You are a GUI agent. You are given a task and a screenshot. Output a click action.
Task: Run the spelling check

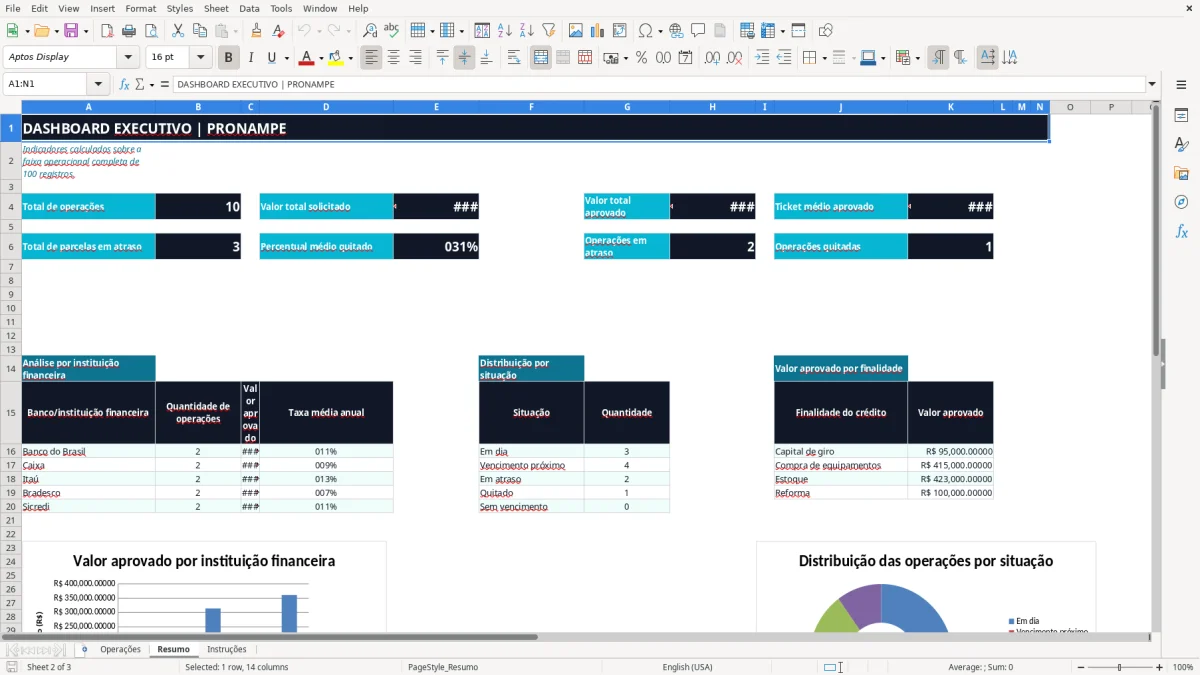[x=391, y=31]
